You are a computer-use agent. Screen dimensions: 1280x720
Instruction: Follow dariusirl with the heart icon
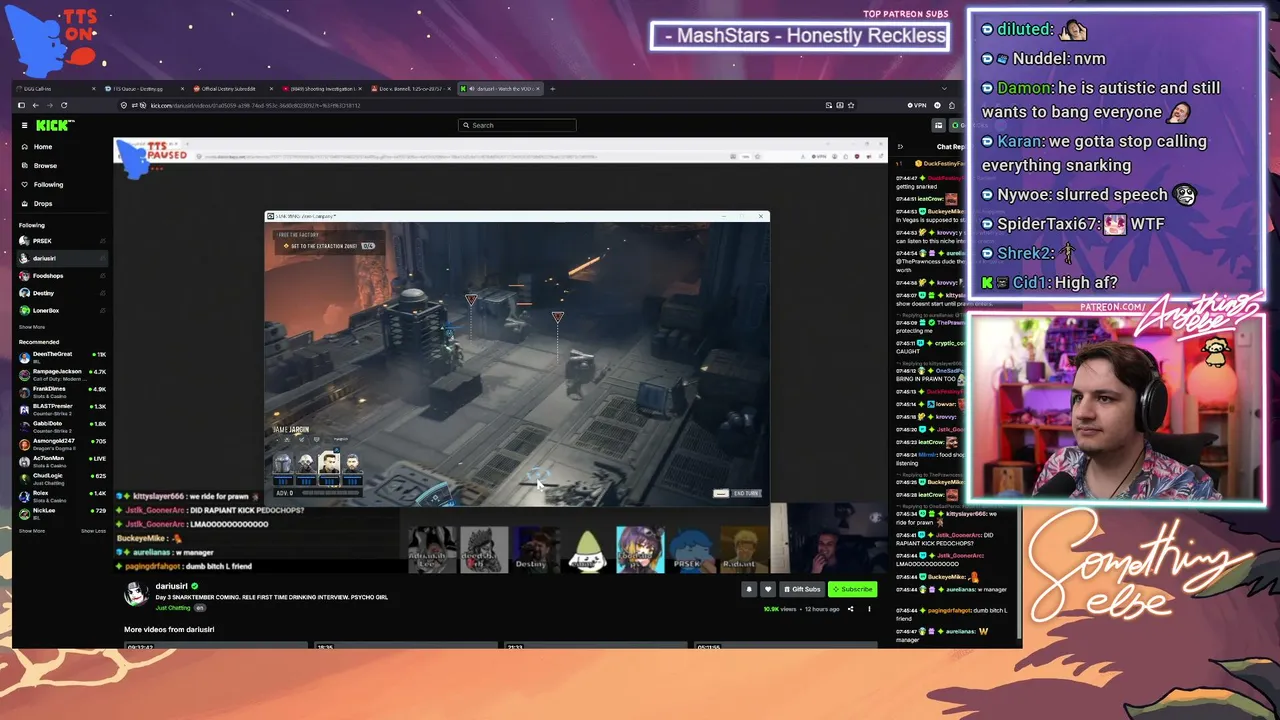768,589
